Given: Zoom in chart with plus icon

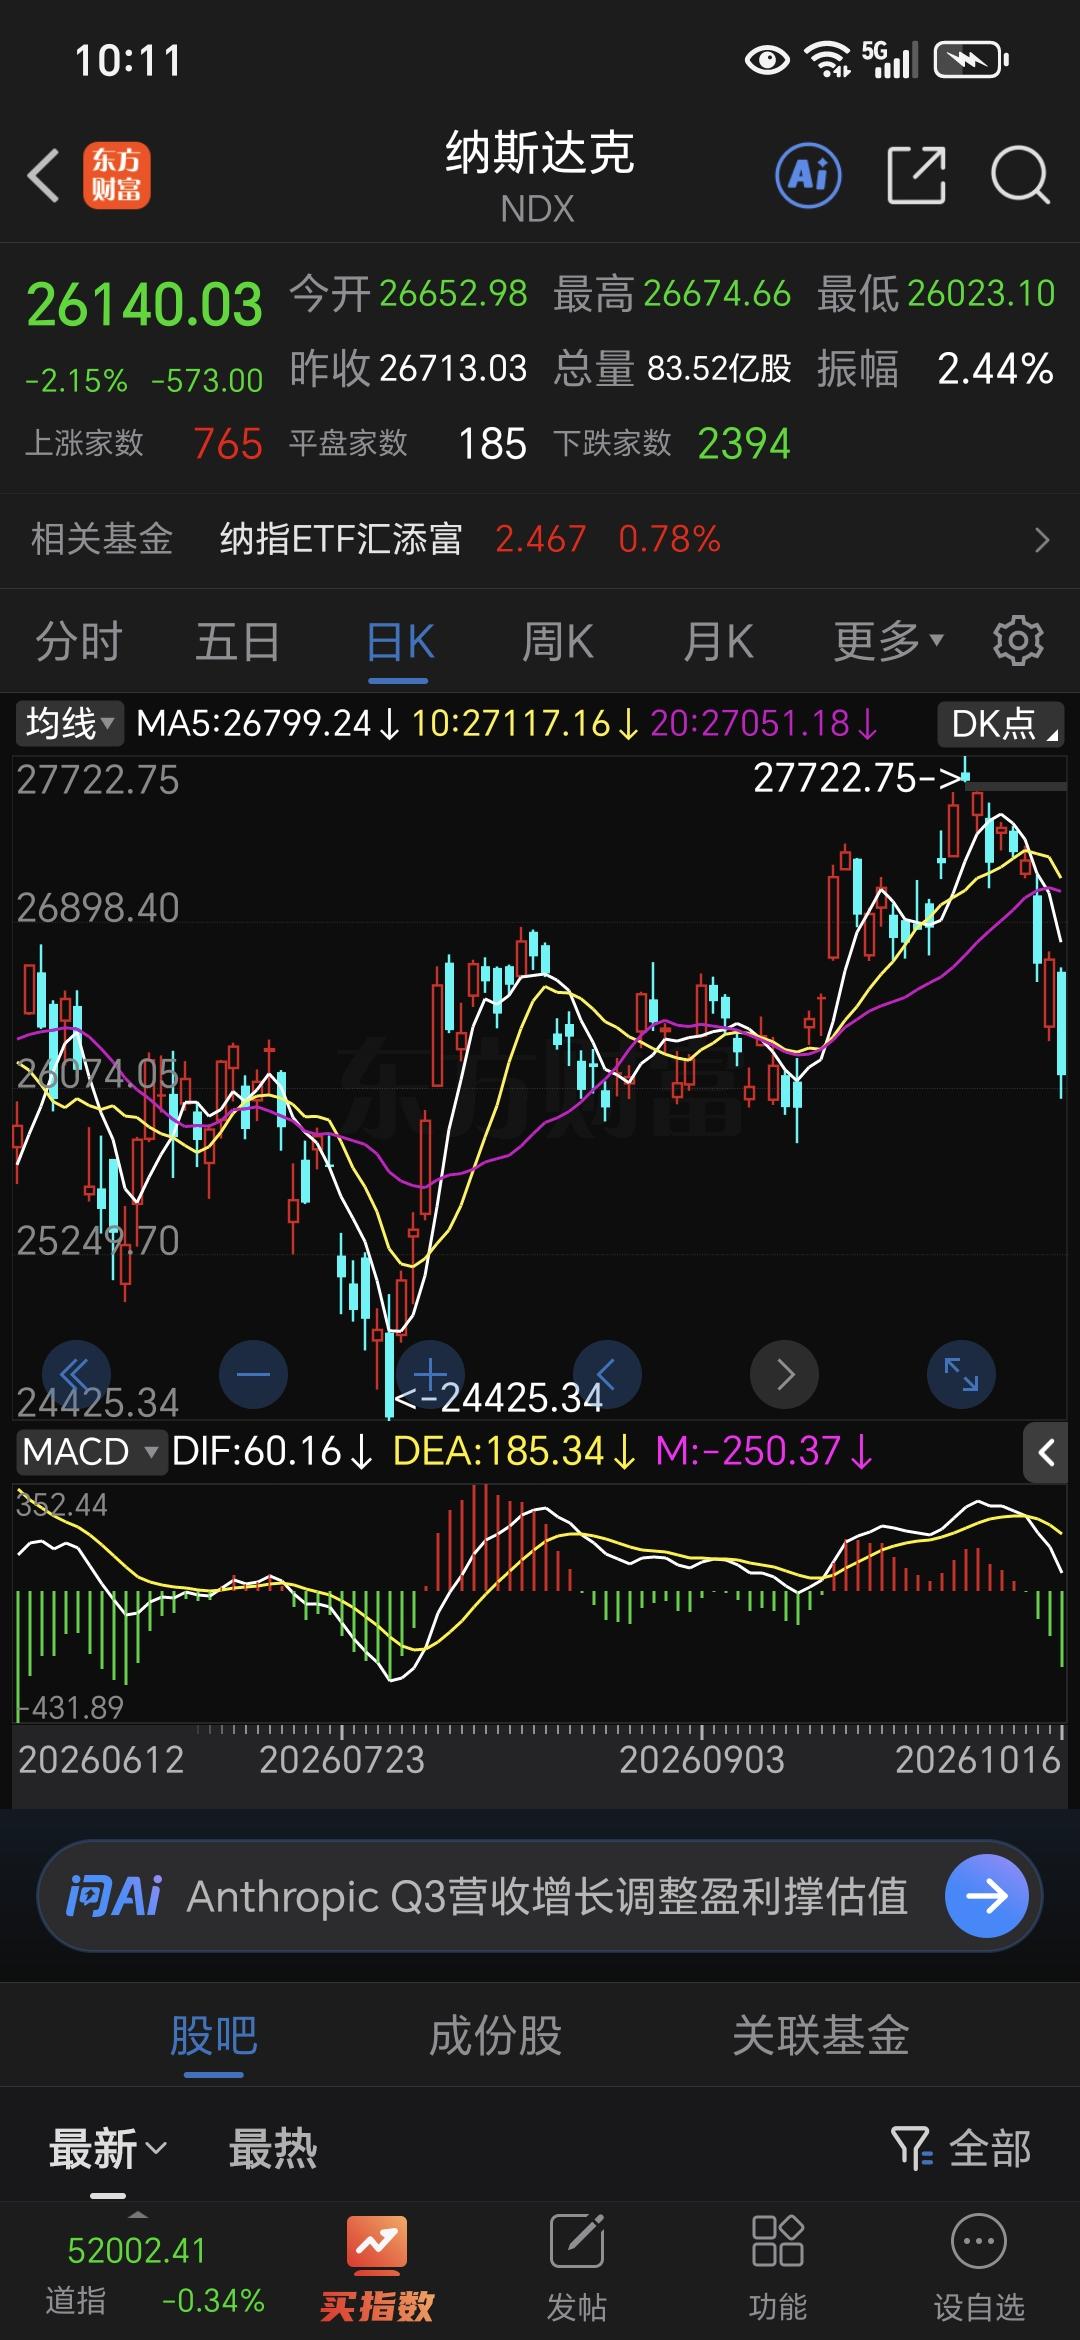Looking at the screenshot, I should [x=430, y=1374].
